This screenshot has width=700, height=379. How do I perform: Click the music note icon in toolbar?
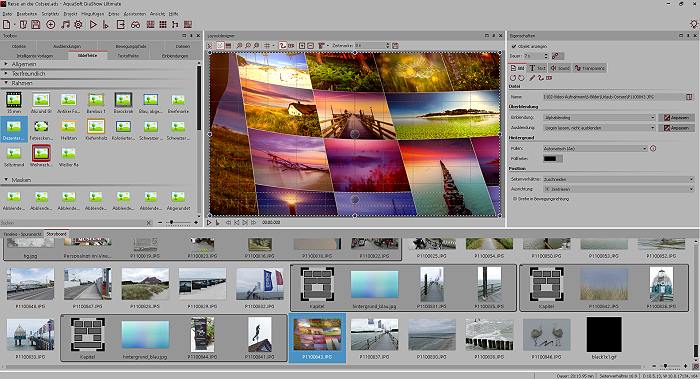(65, 25)
